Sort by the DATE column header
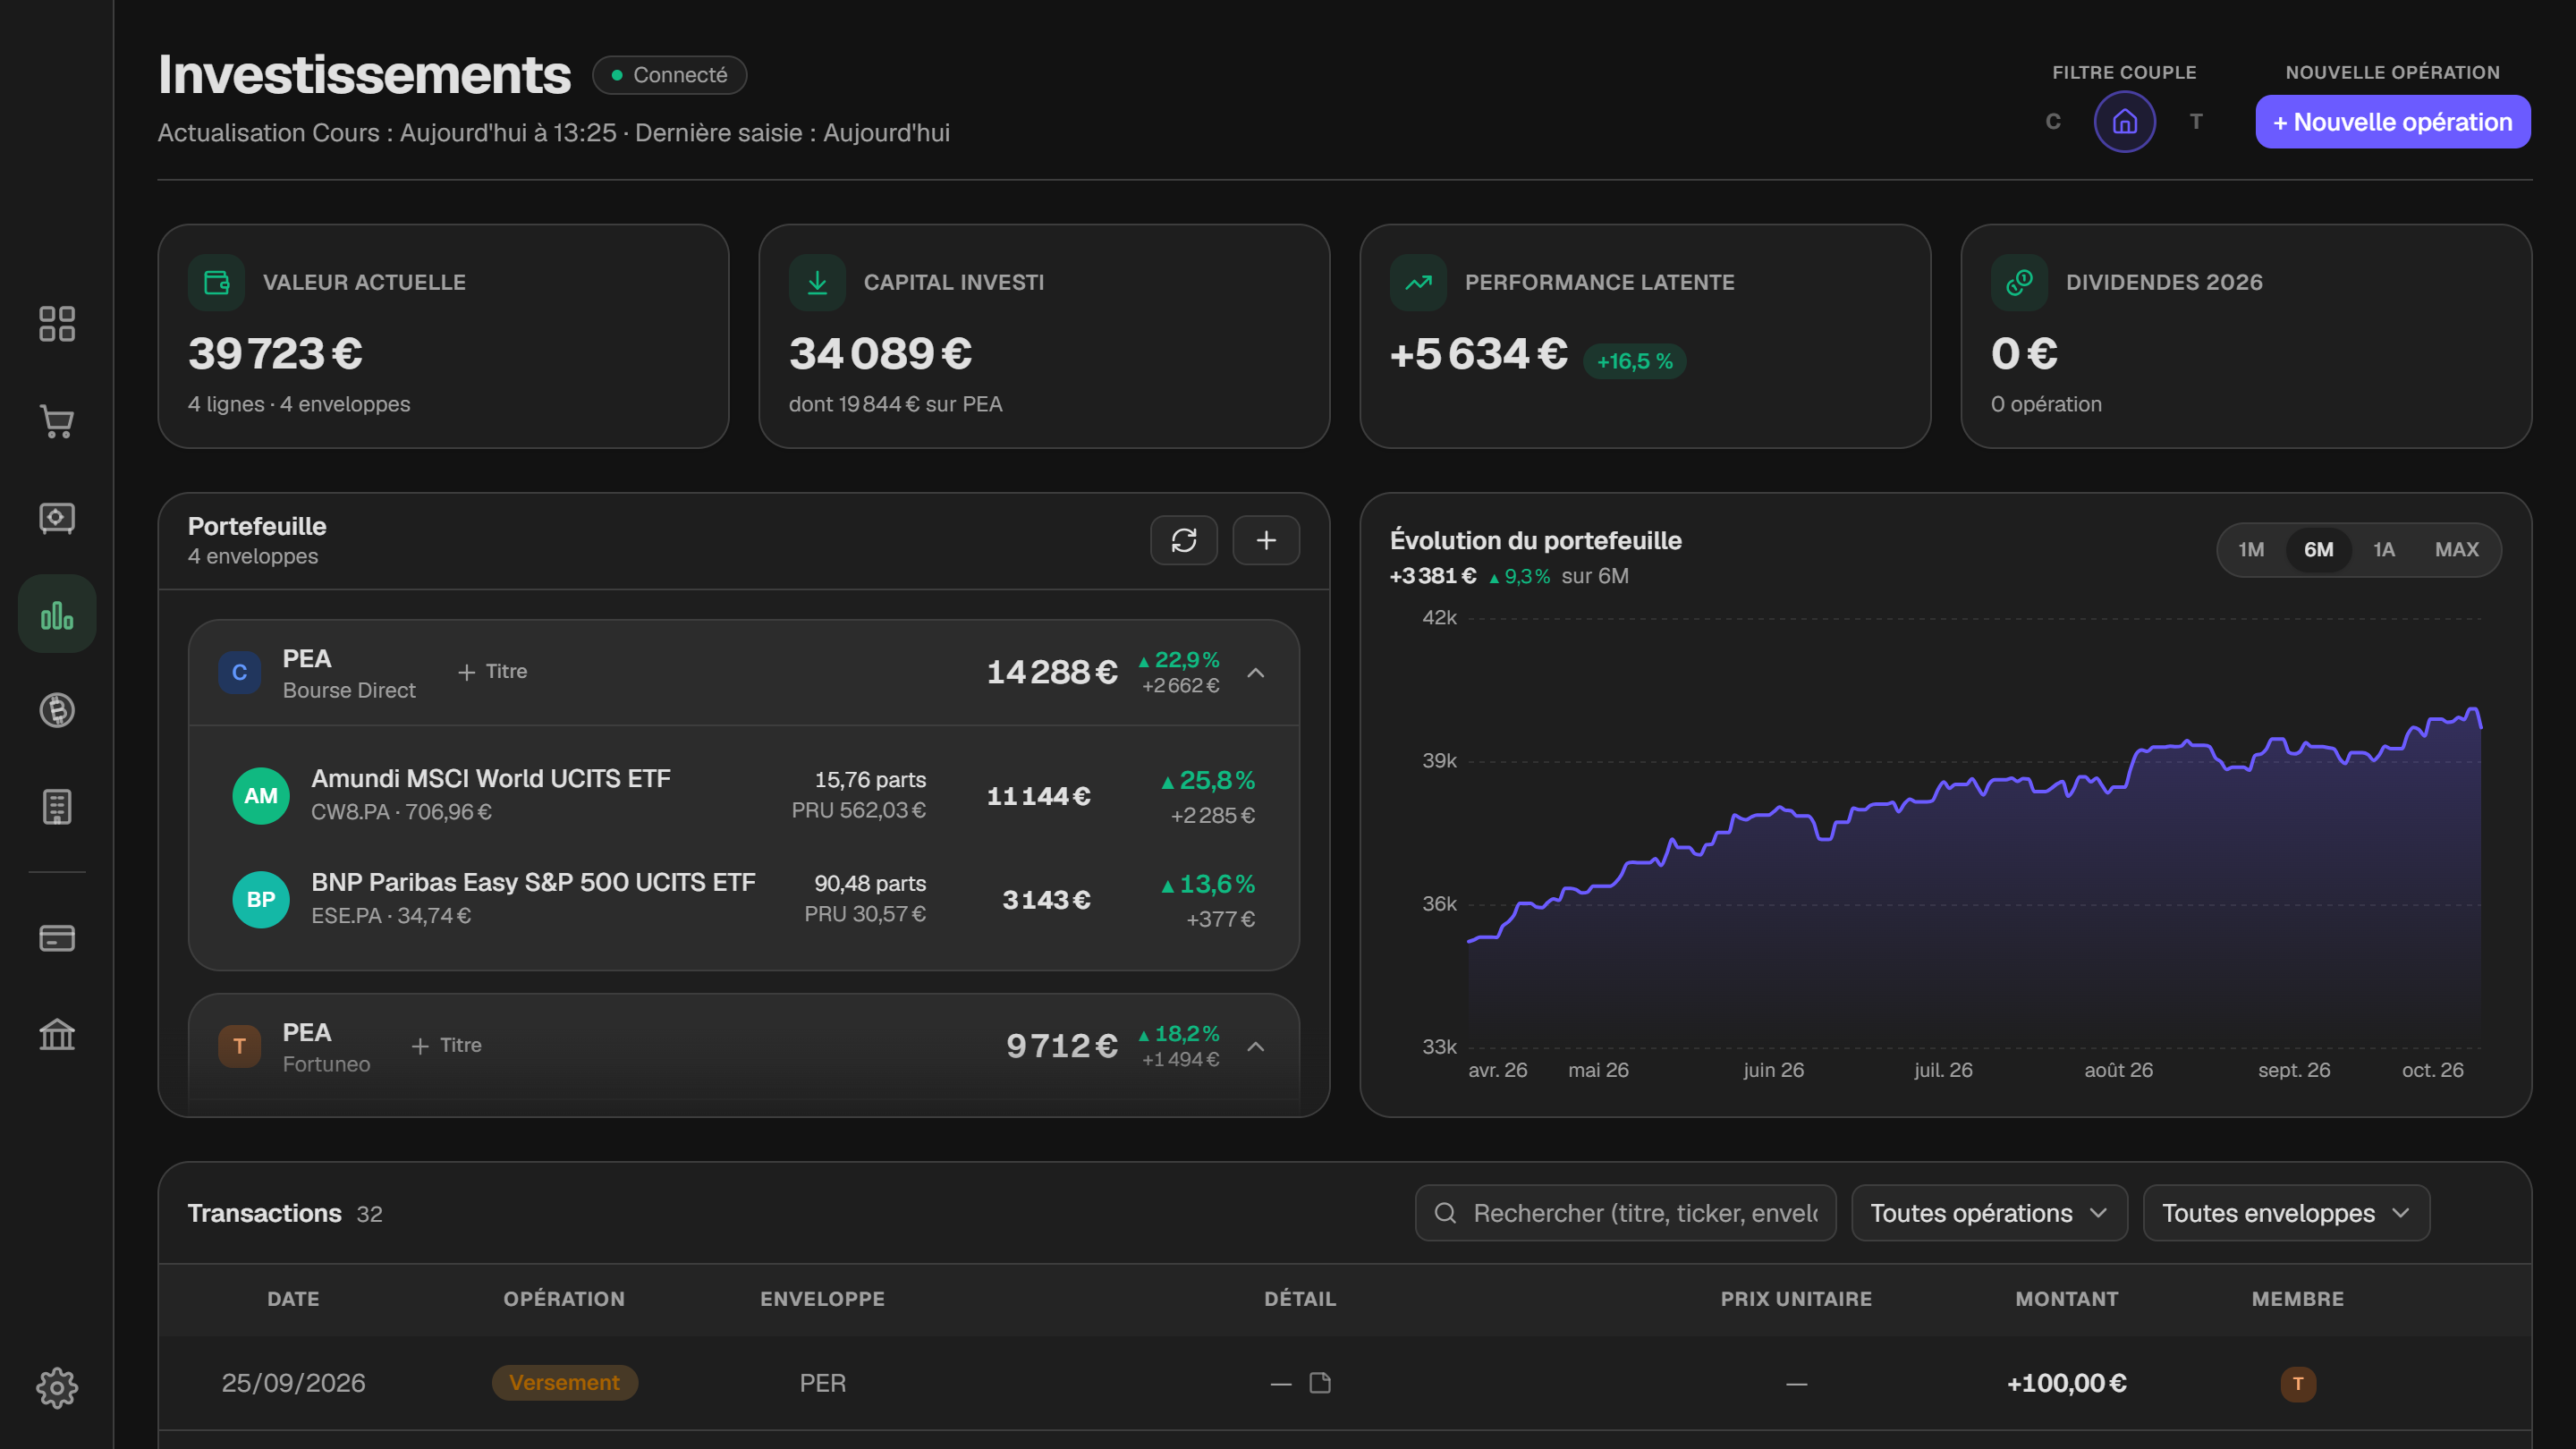 293,1299
